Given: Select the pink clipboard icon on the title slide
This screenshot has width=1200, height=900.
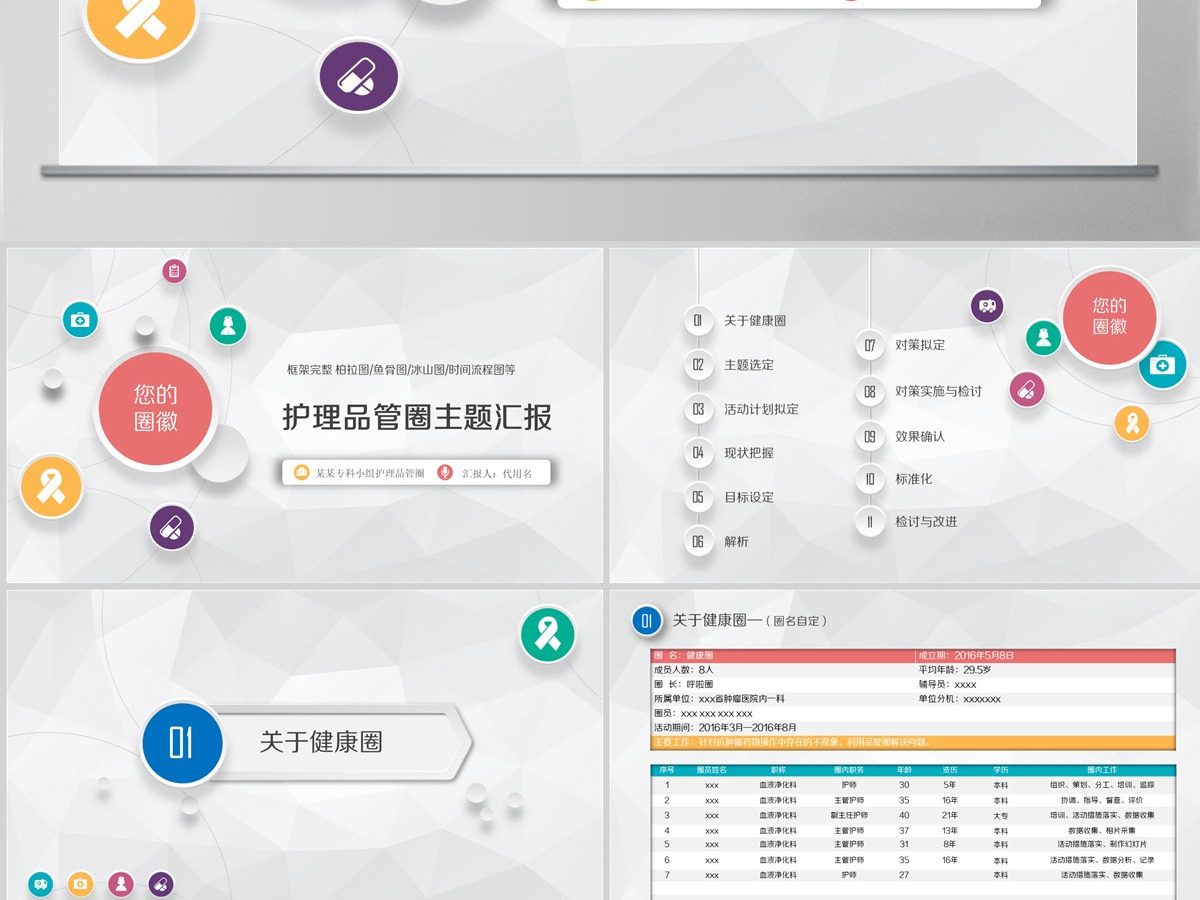Looking at the screenshot, I should pos(174,270).
